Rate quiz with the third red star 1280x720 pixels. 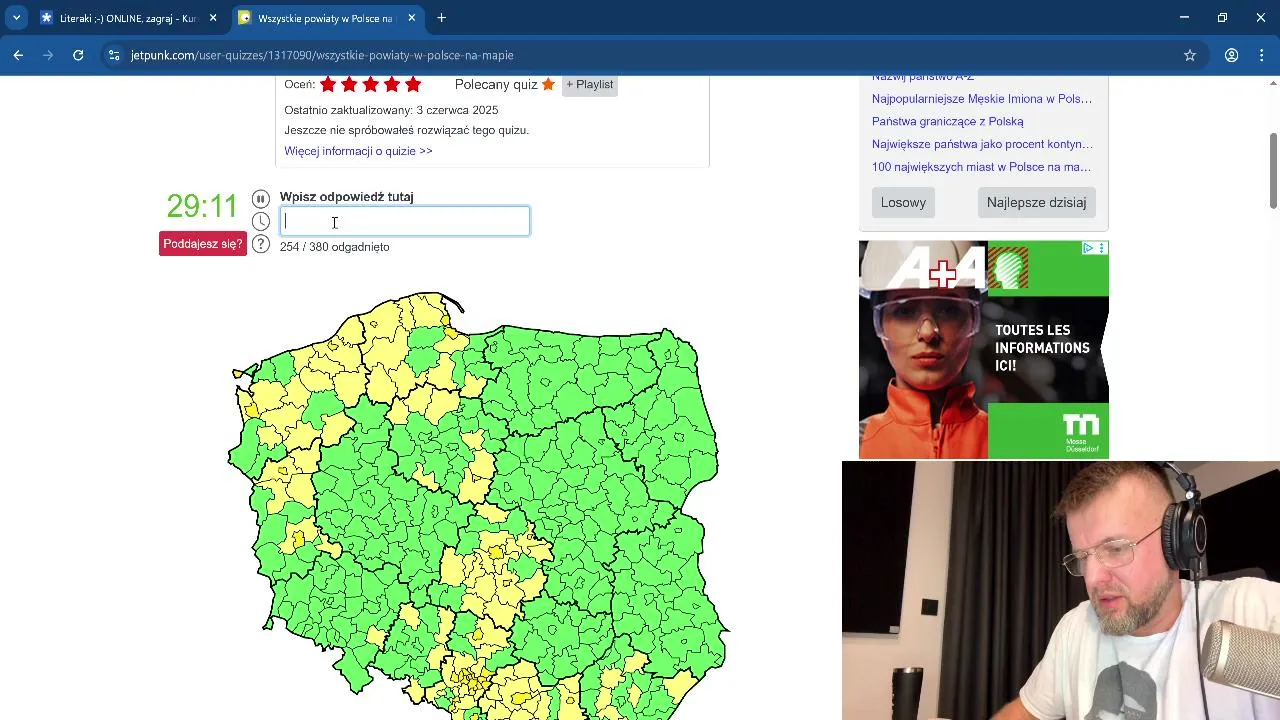click(x=370, y=85)
